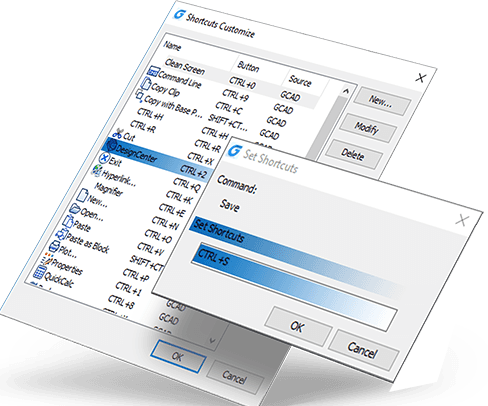This screenshot has height=406, width=488.
Task: Click the Copy with Base Point icon
Action: pos(139,96)
